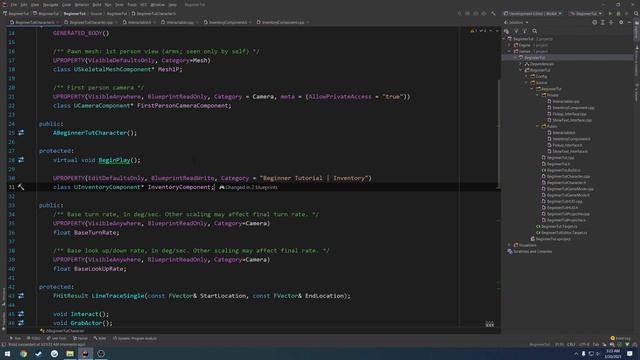Click the BeginPlay function name in code

click(x=114, y=160)
